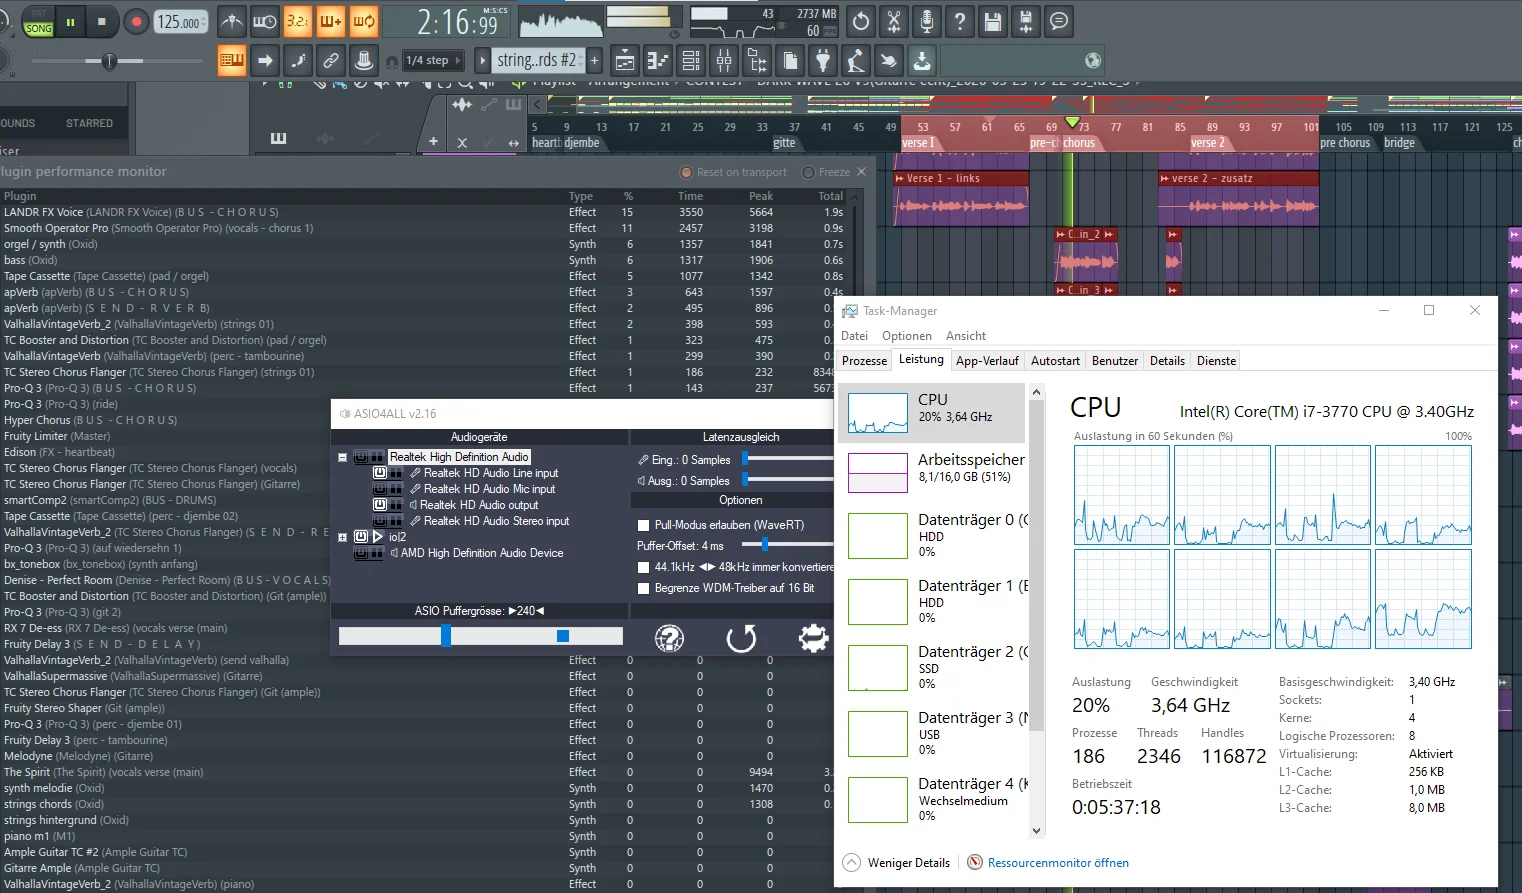Click Ressourcenmonitor öffnen link
The height and width of the screenshot is (893, 1522).
(1058, 863)
